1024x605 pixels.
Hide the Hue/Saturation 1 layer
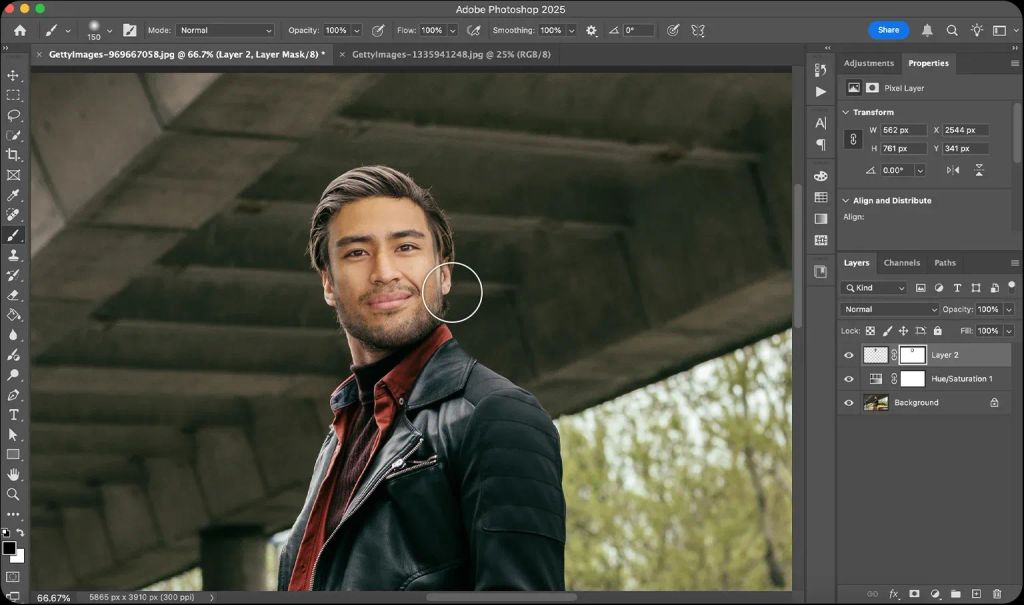[x=849, y=379]
